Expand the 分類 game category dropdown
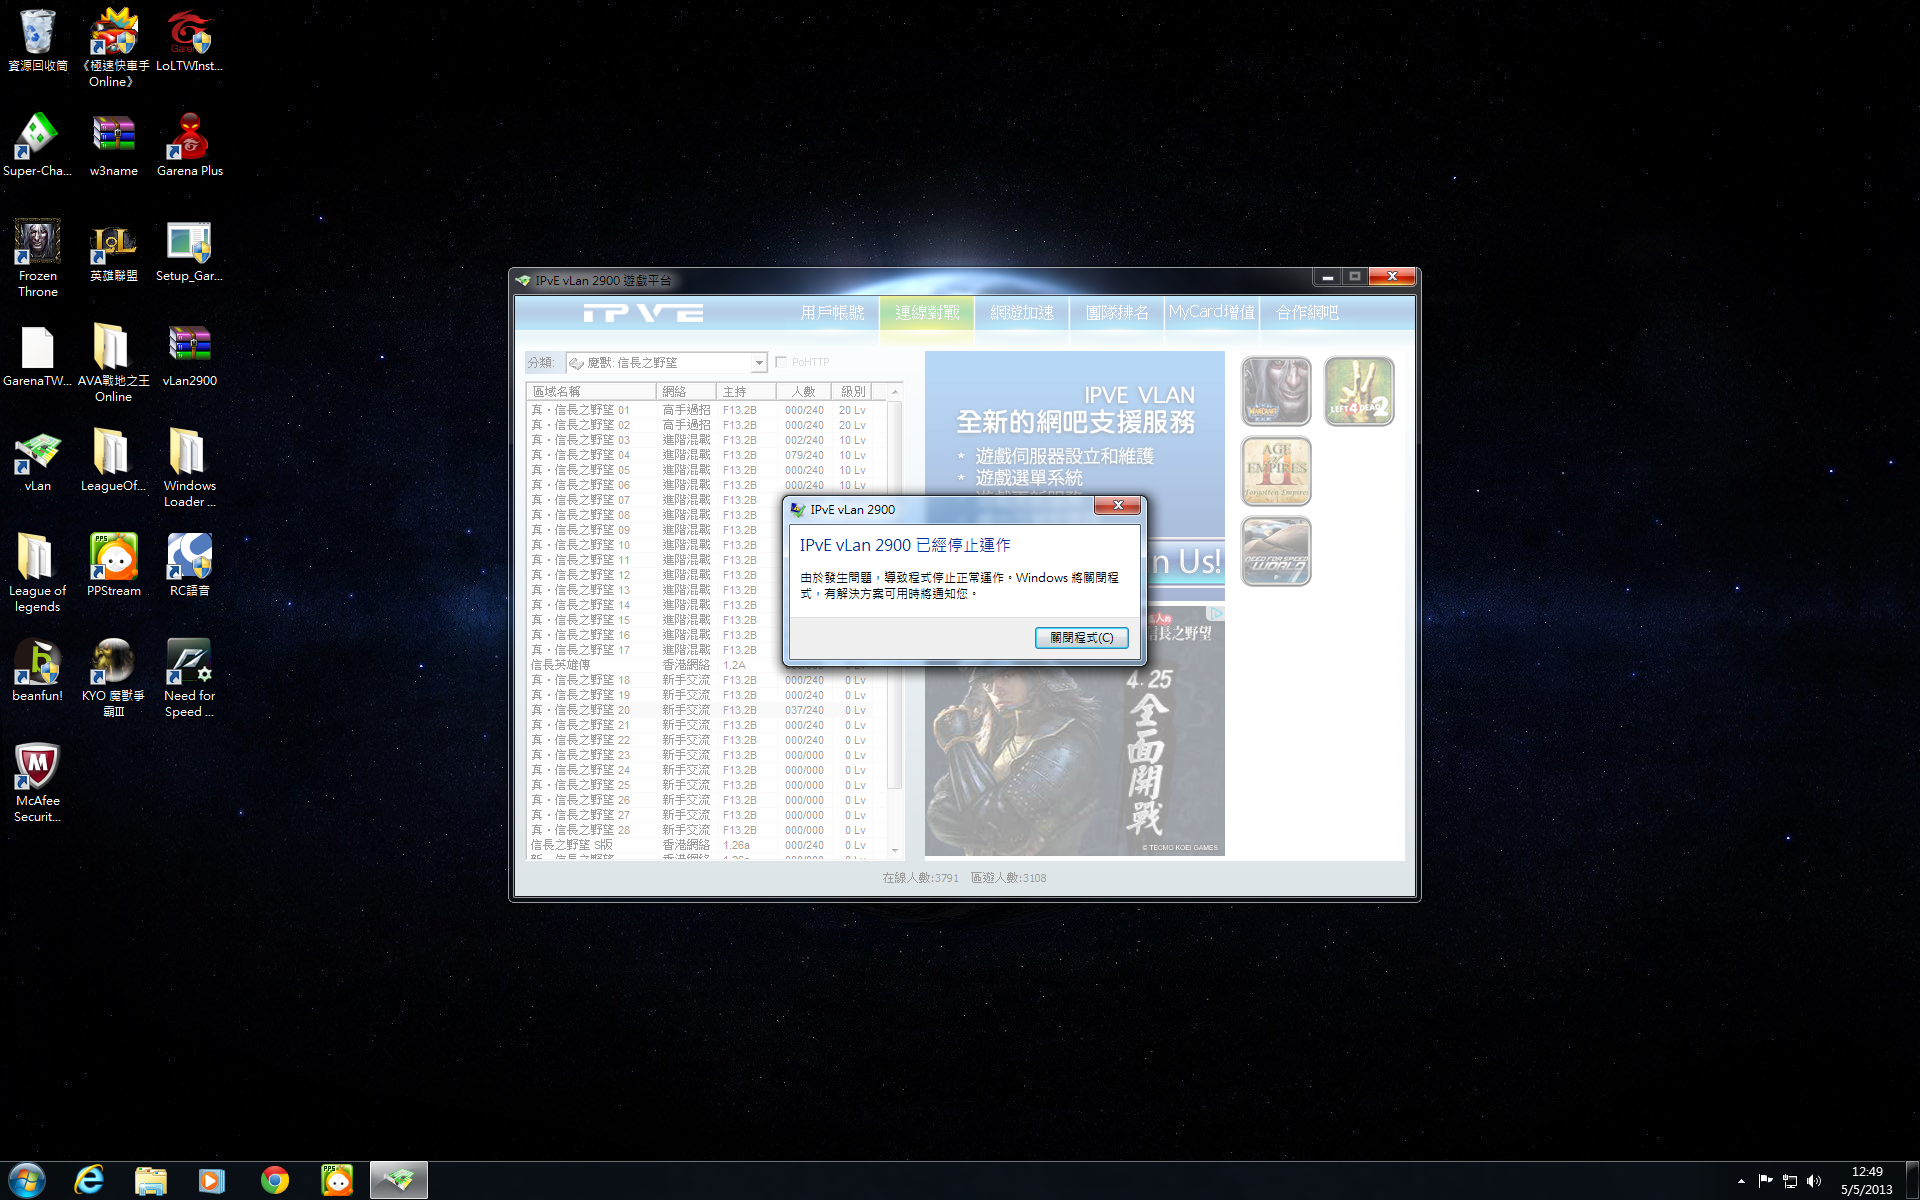Image resolution: width=1920 pixels, height=1200 pixels. (x=759, y=363)
